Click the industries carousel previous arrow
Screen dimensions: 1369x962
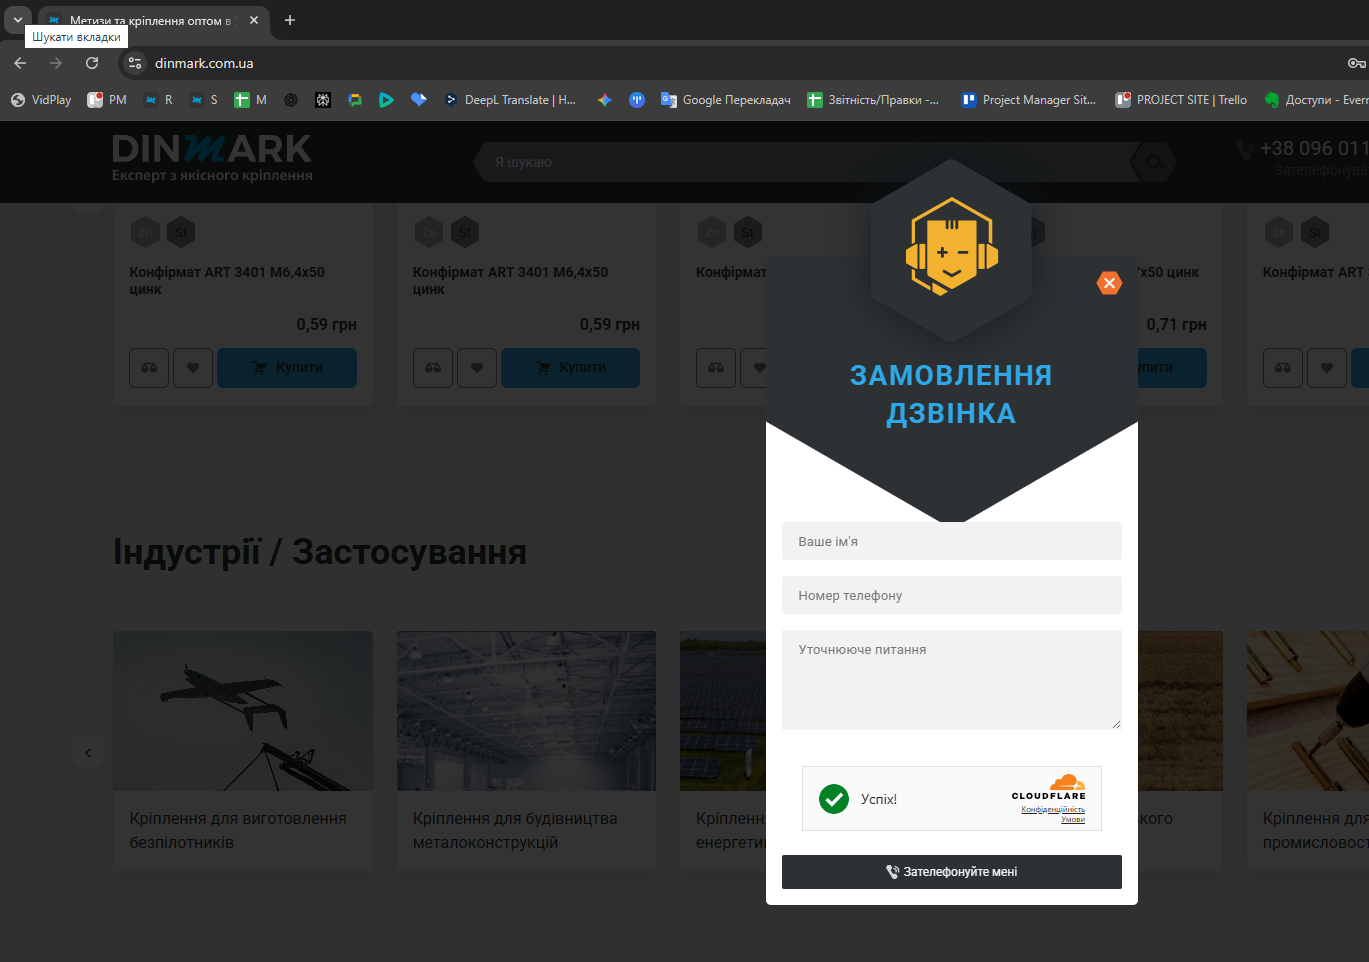point(88,753)
